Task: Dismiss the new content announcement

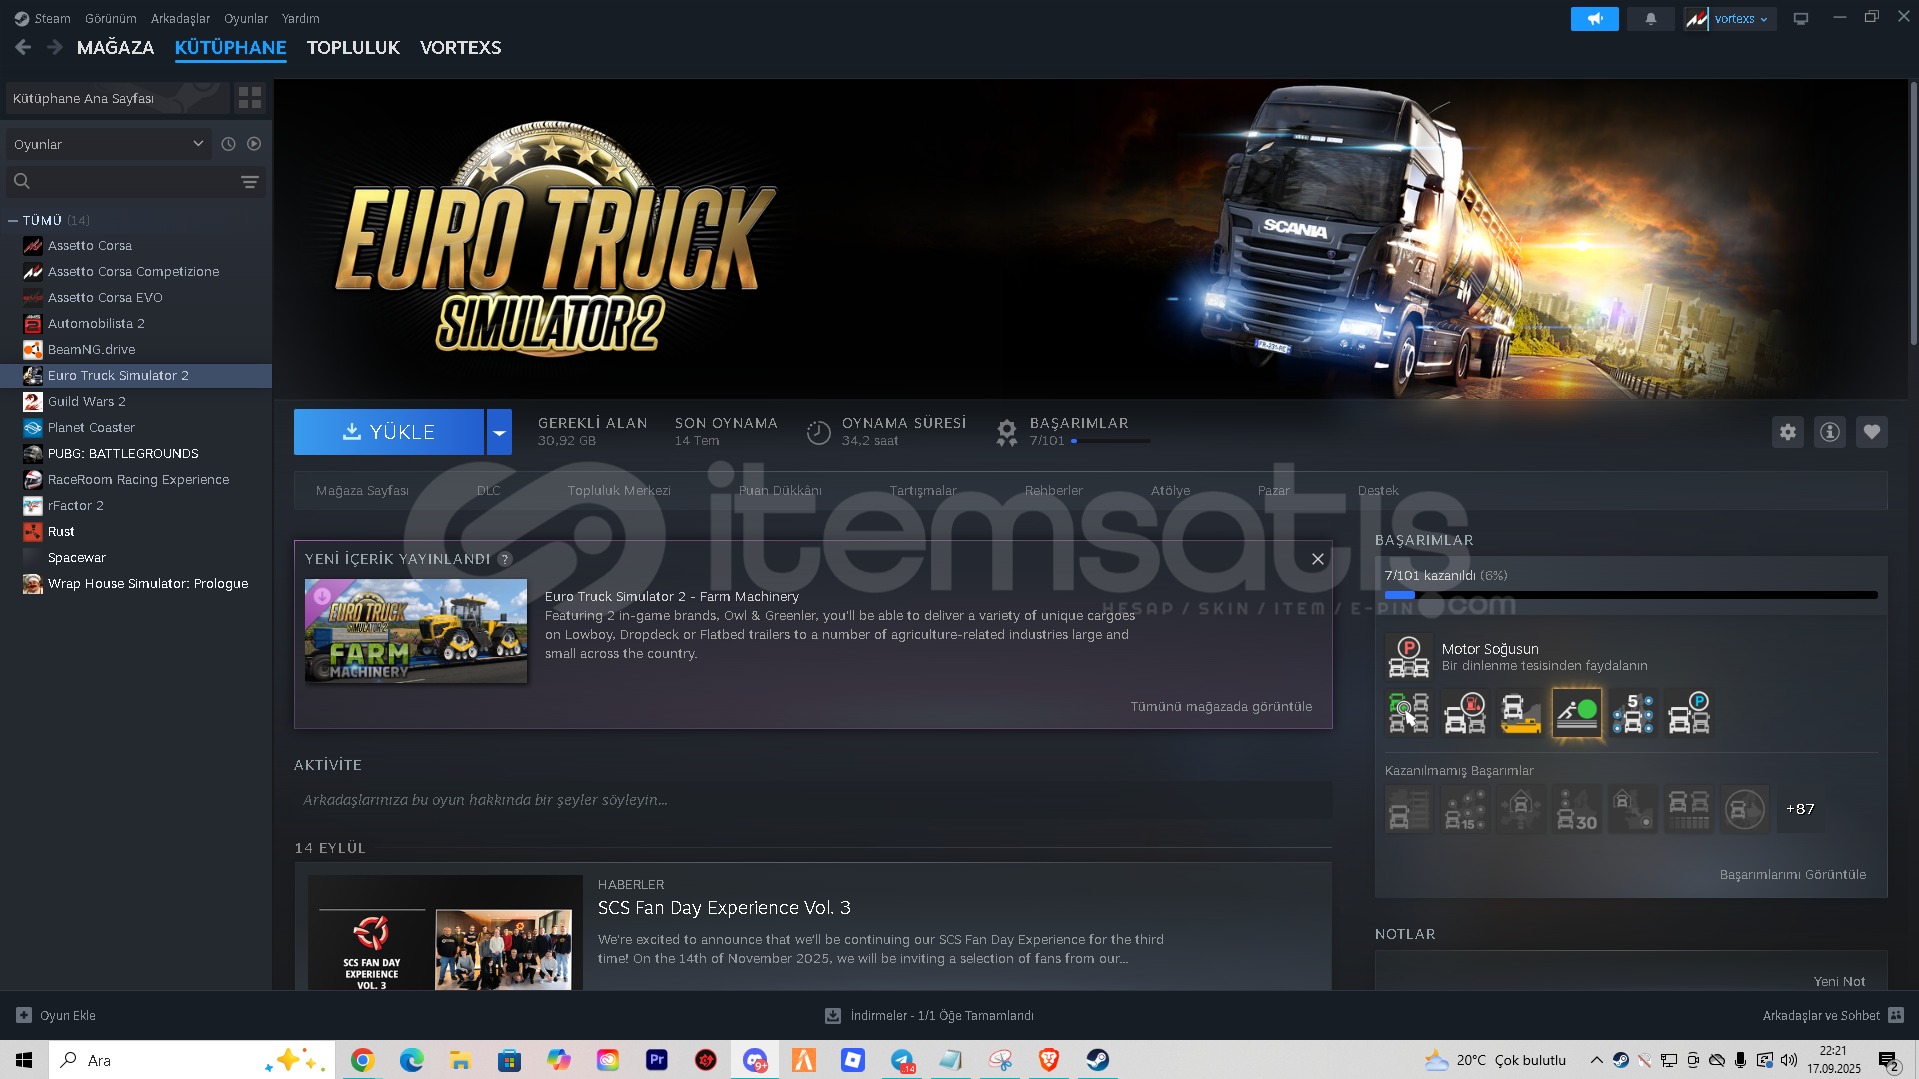Action: 1318,559
